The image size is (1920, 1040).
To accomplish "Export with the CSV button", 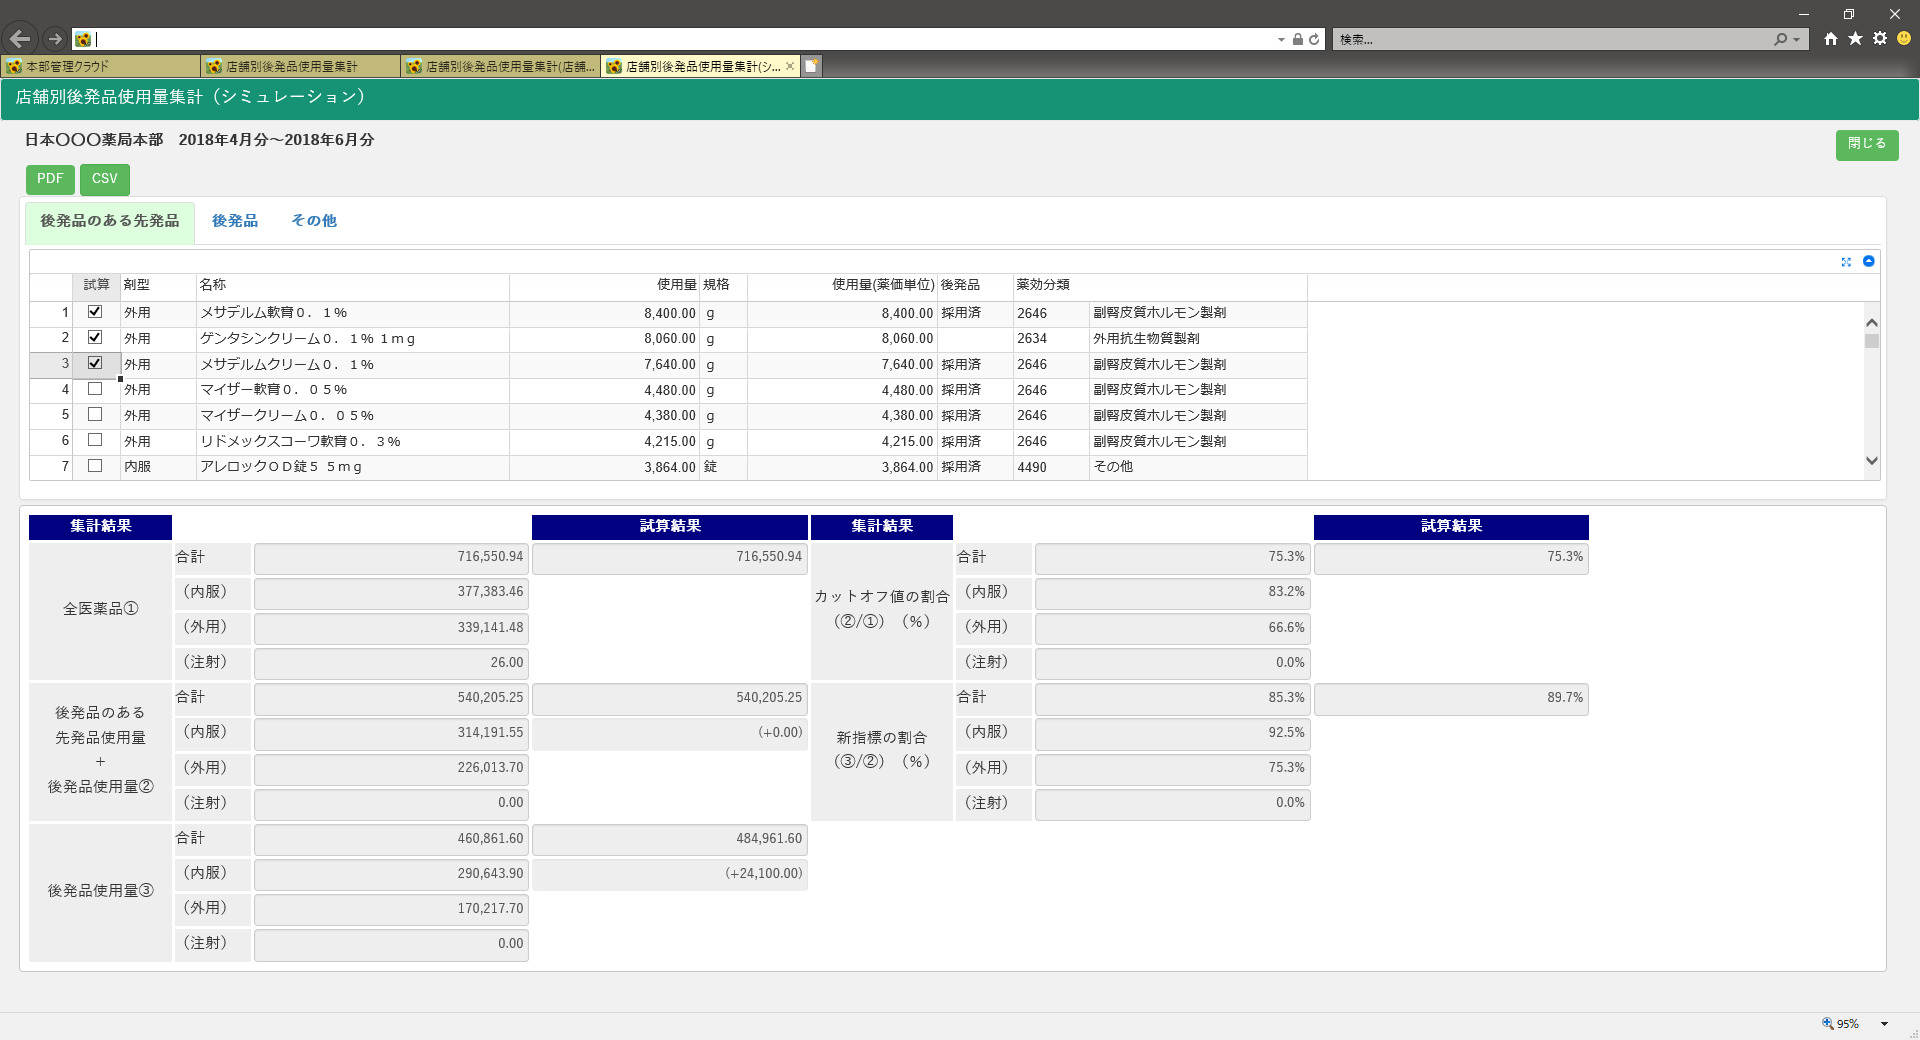I will click(x=105, y=179).
